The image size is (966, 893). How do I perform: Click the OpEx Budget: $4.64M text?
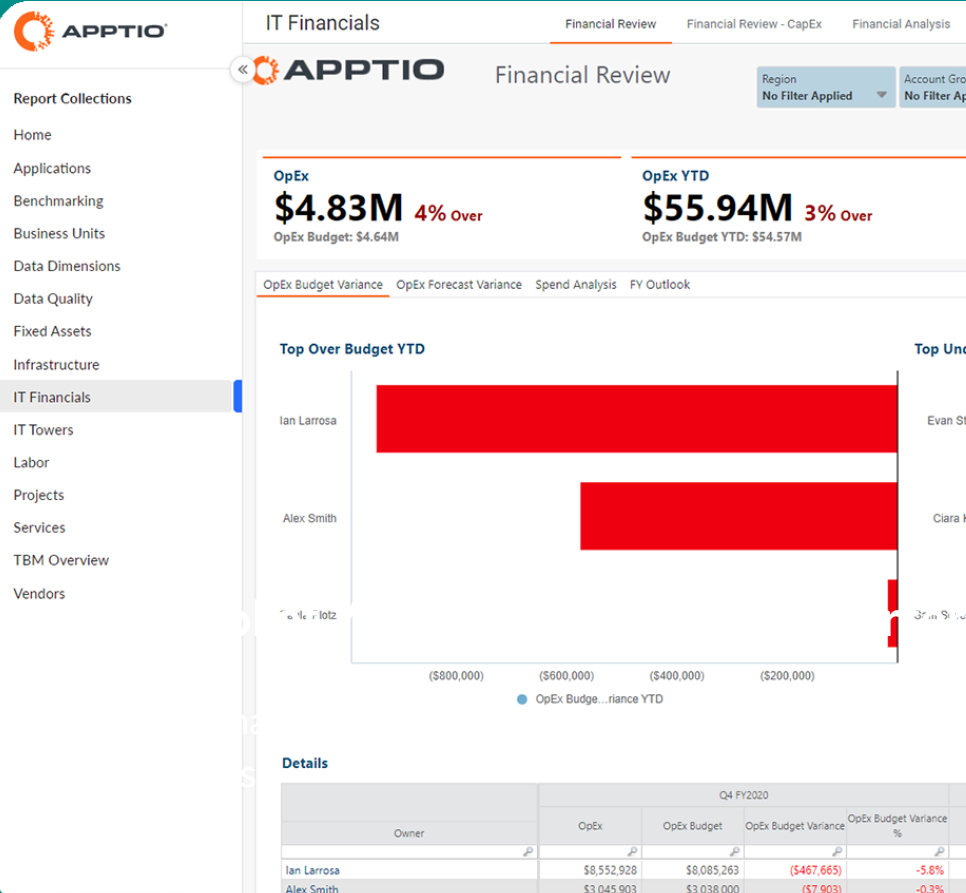click(x=336, y=237)
